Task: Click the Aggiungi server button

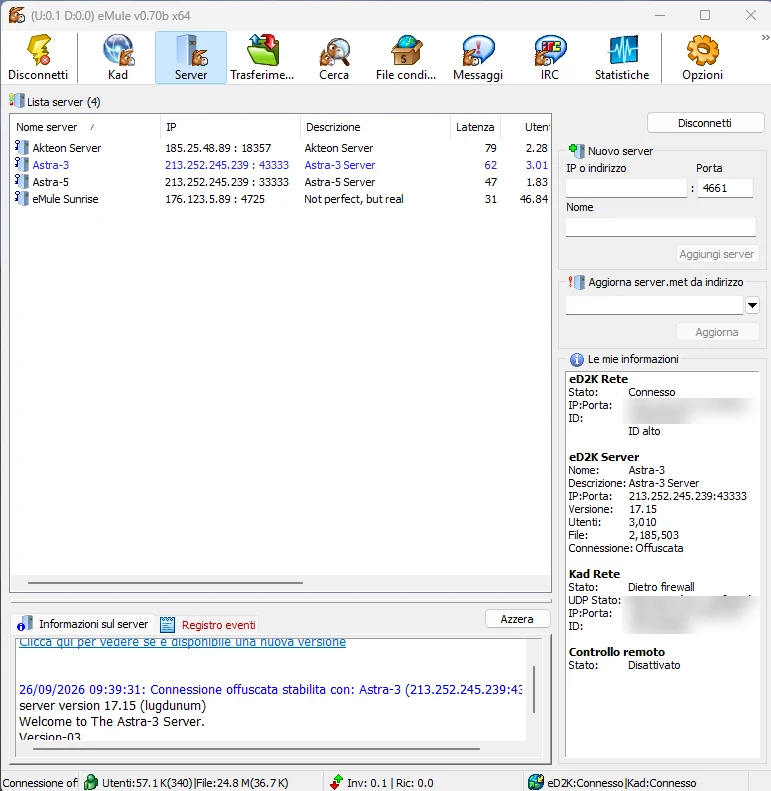Action: tap(717, 254)
